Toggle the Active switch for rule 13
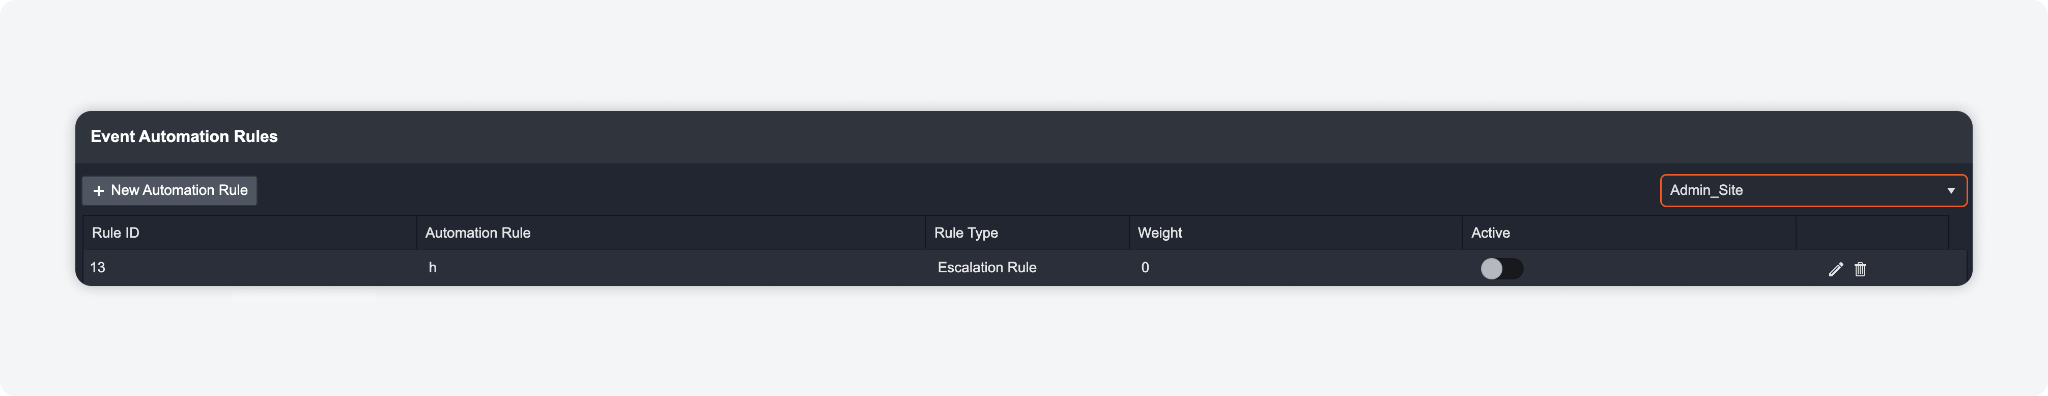This screenshot has height=396, width=2048. click(x=1501, y=268)
